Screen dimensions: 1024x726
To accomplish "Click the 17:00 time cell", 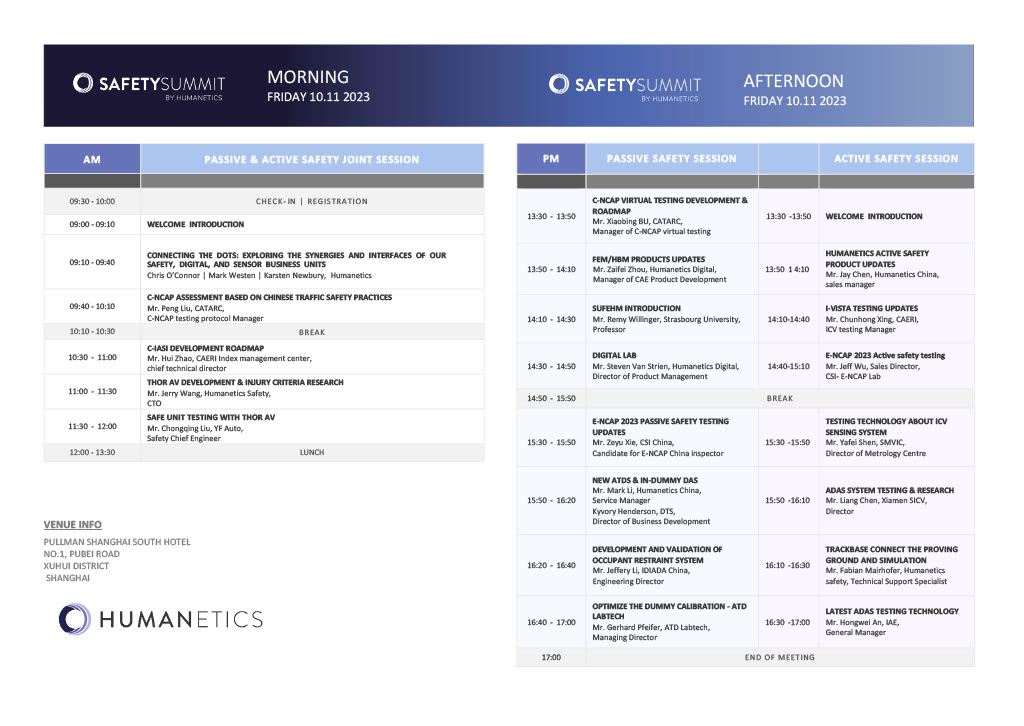I will [x=551, y=657].
